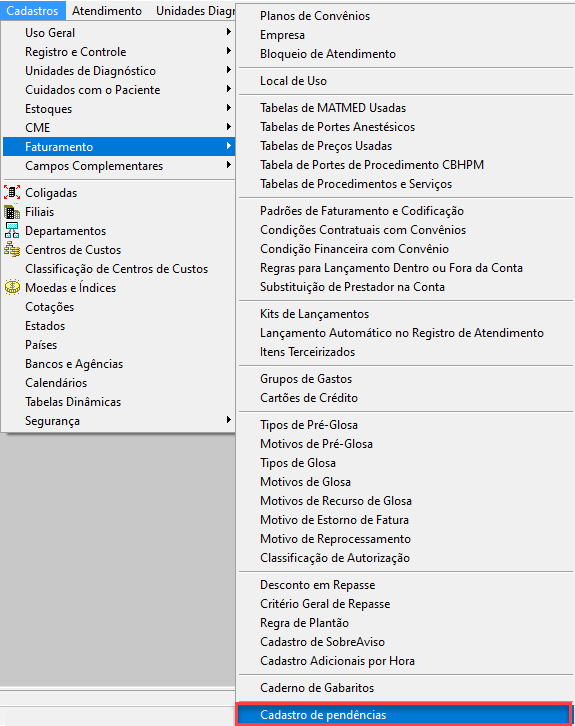Screen dimensions: 575x726
Task: Open the Unidades Diagnóstico menu in menu bar
Action: click(195, 10)
